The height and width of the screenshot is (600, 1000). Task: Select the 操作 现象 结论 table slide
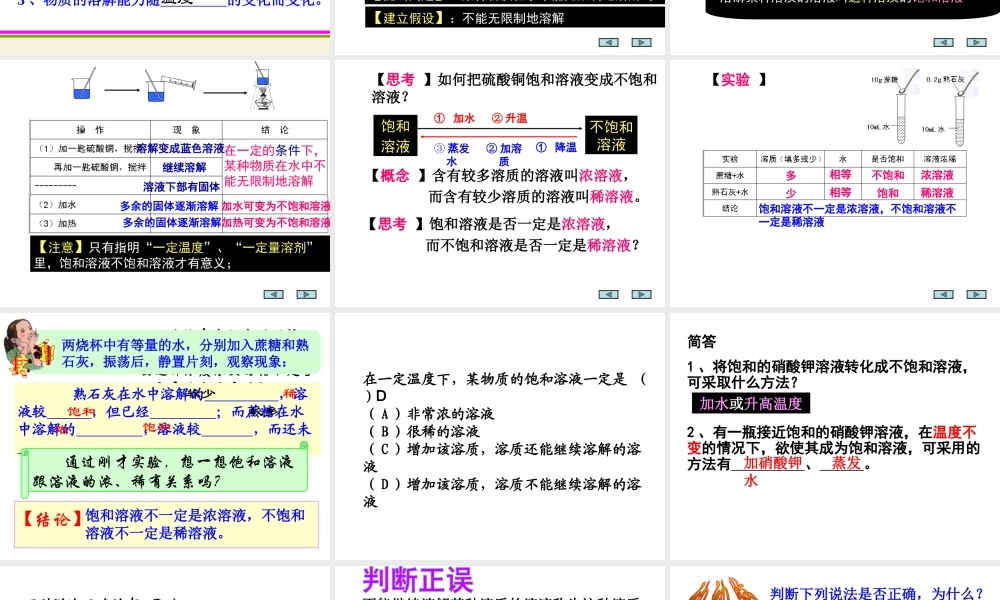165,184
